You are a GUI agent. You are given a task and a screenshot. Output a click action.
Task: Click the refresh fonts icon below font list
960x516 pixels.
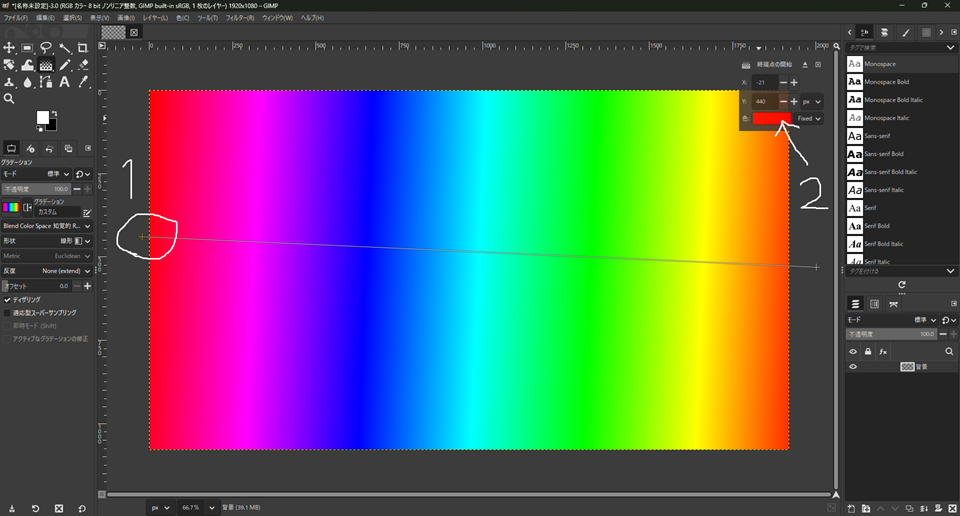901,285
